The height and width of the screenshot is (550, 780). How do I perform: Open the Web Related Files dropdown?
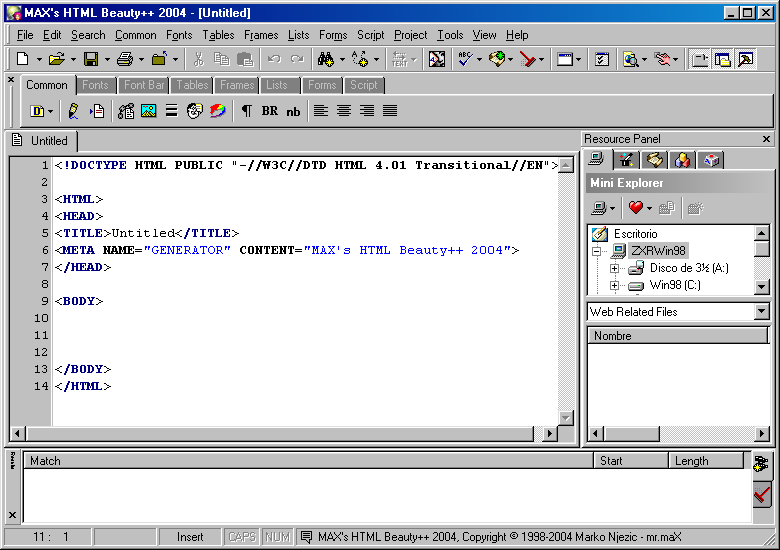tap(761, 312)
